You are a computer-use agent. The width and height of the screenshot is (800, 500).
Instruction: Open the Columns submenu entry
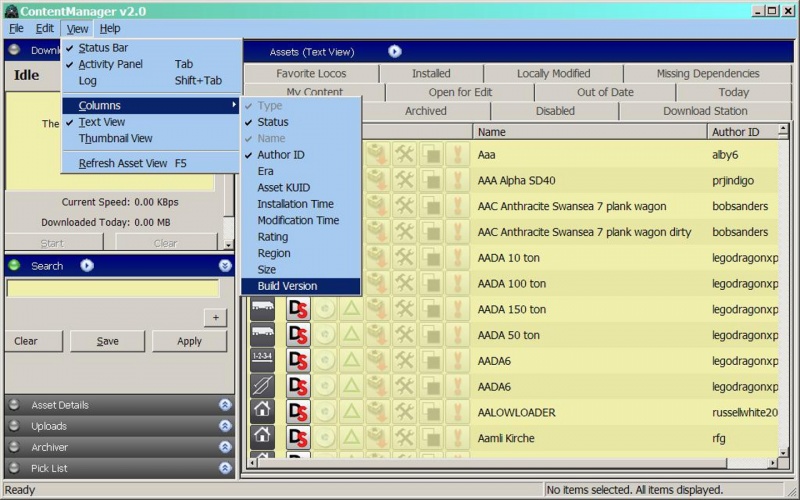151,106
